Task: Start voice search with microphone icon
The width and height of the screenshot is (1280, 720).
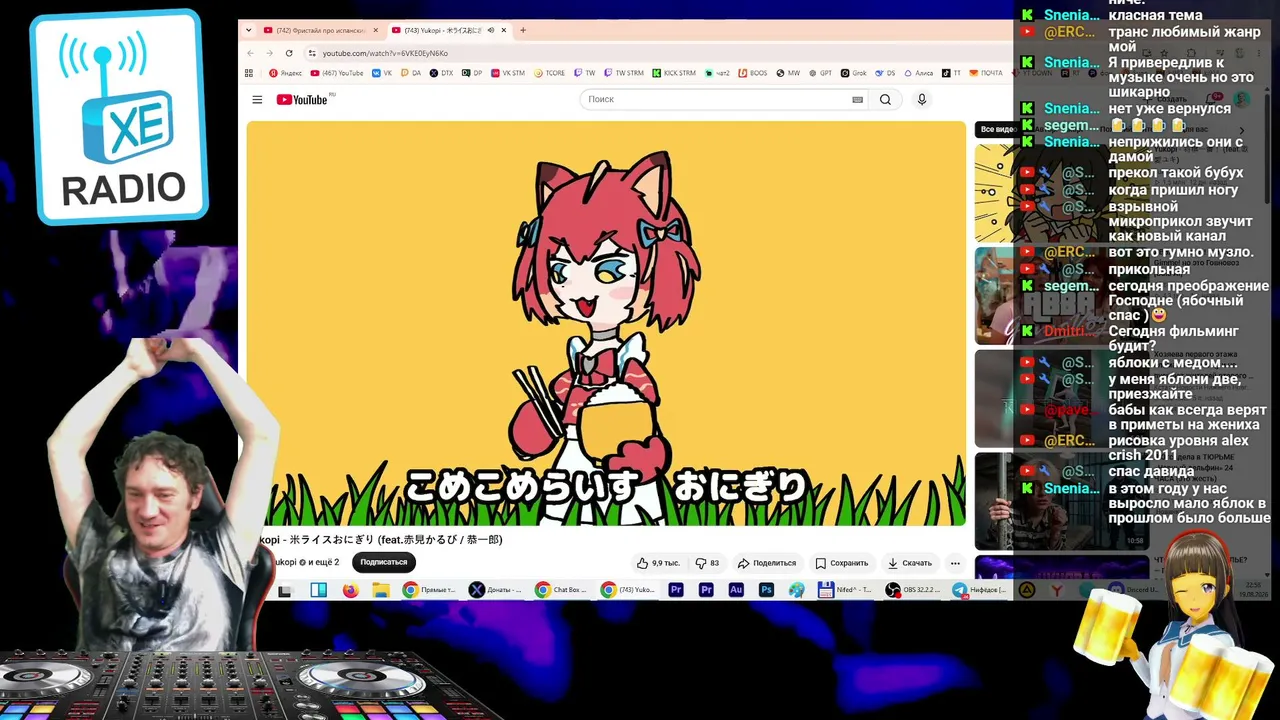Action: point(922,99)
